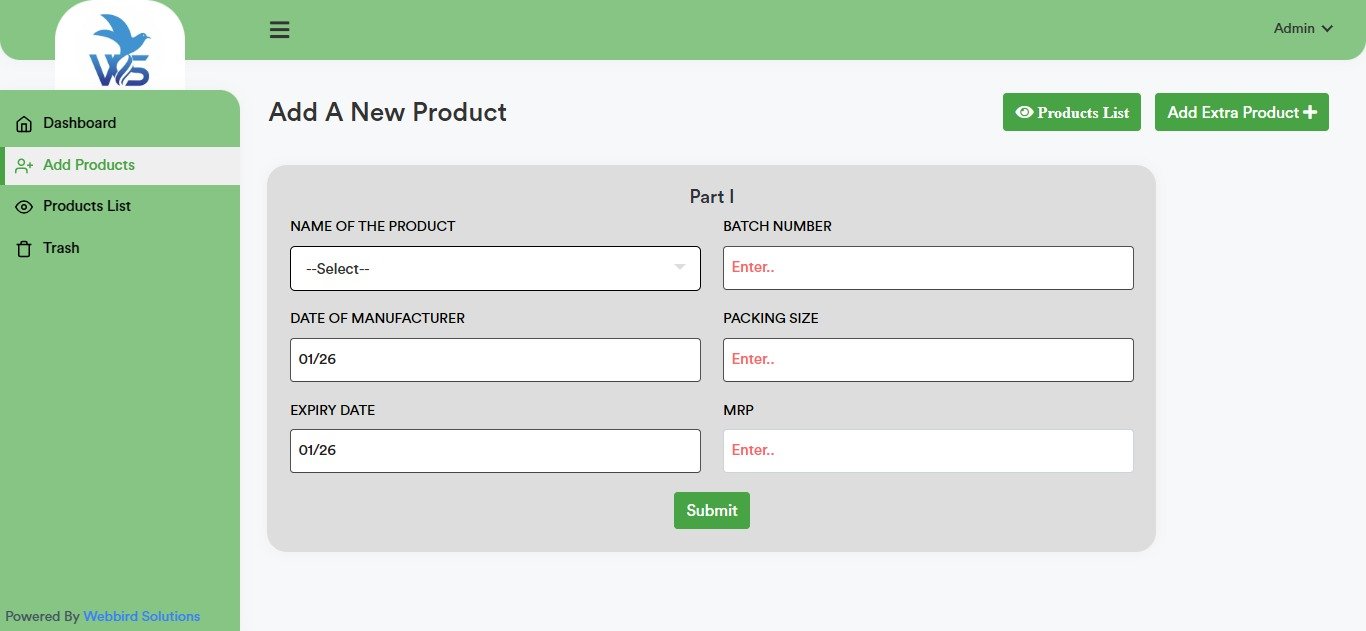Open the Webbird Solutions link

[x=142, y=616]
